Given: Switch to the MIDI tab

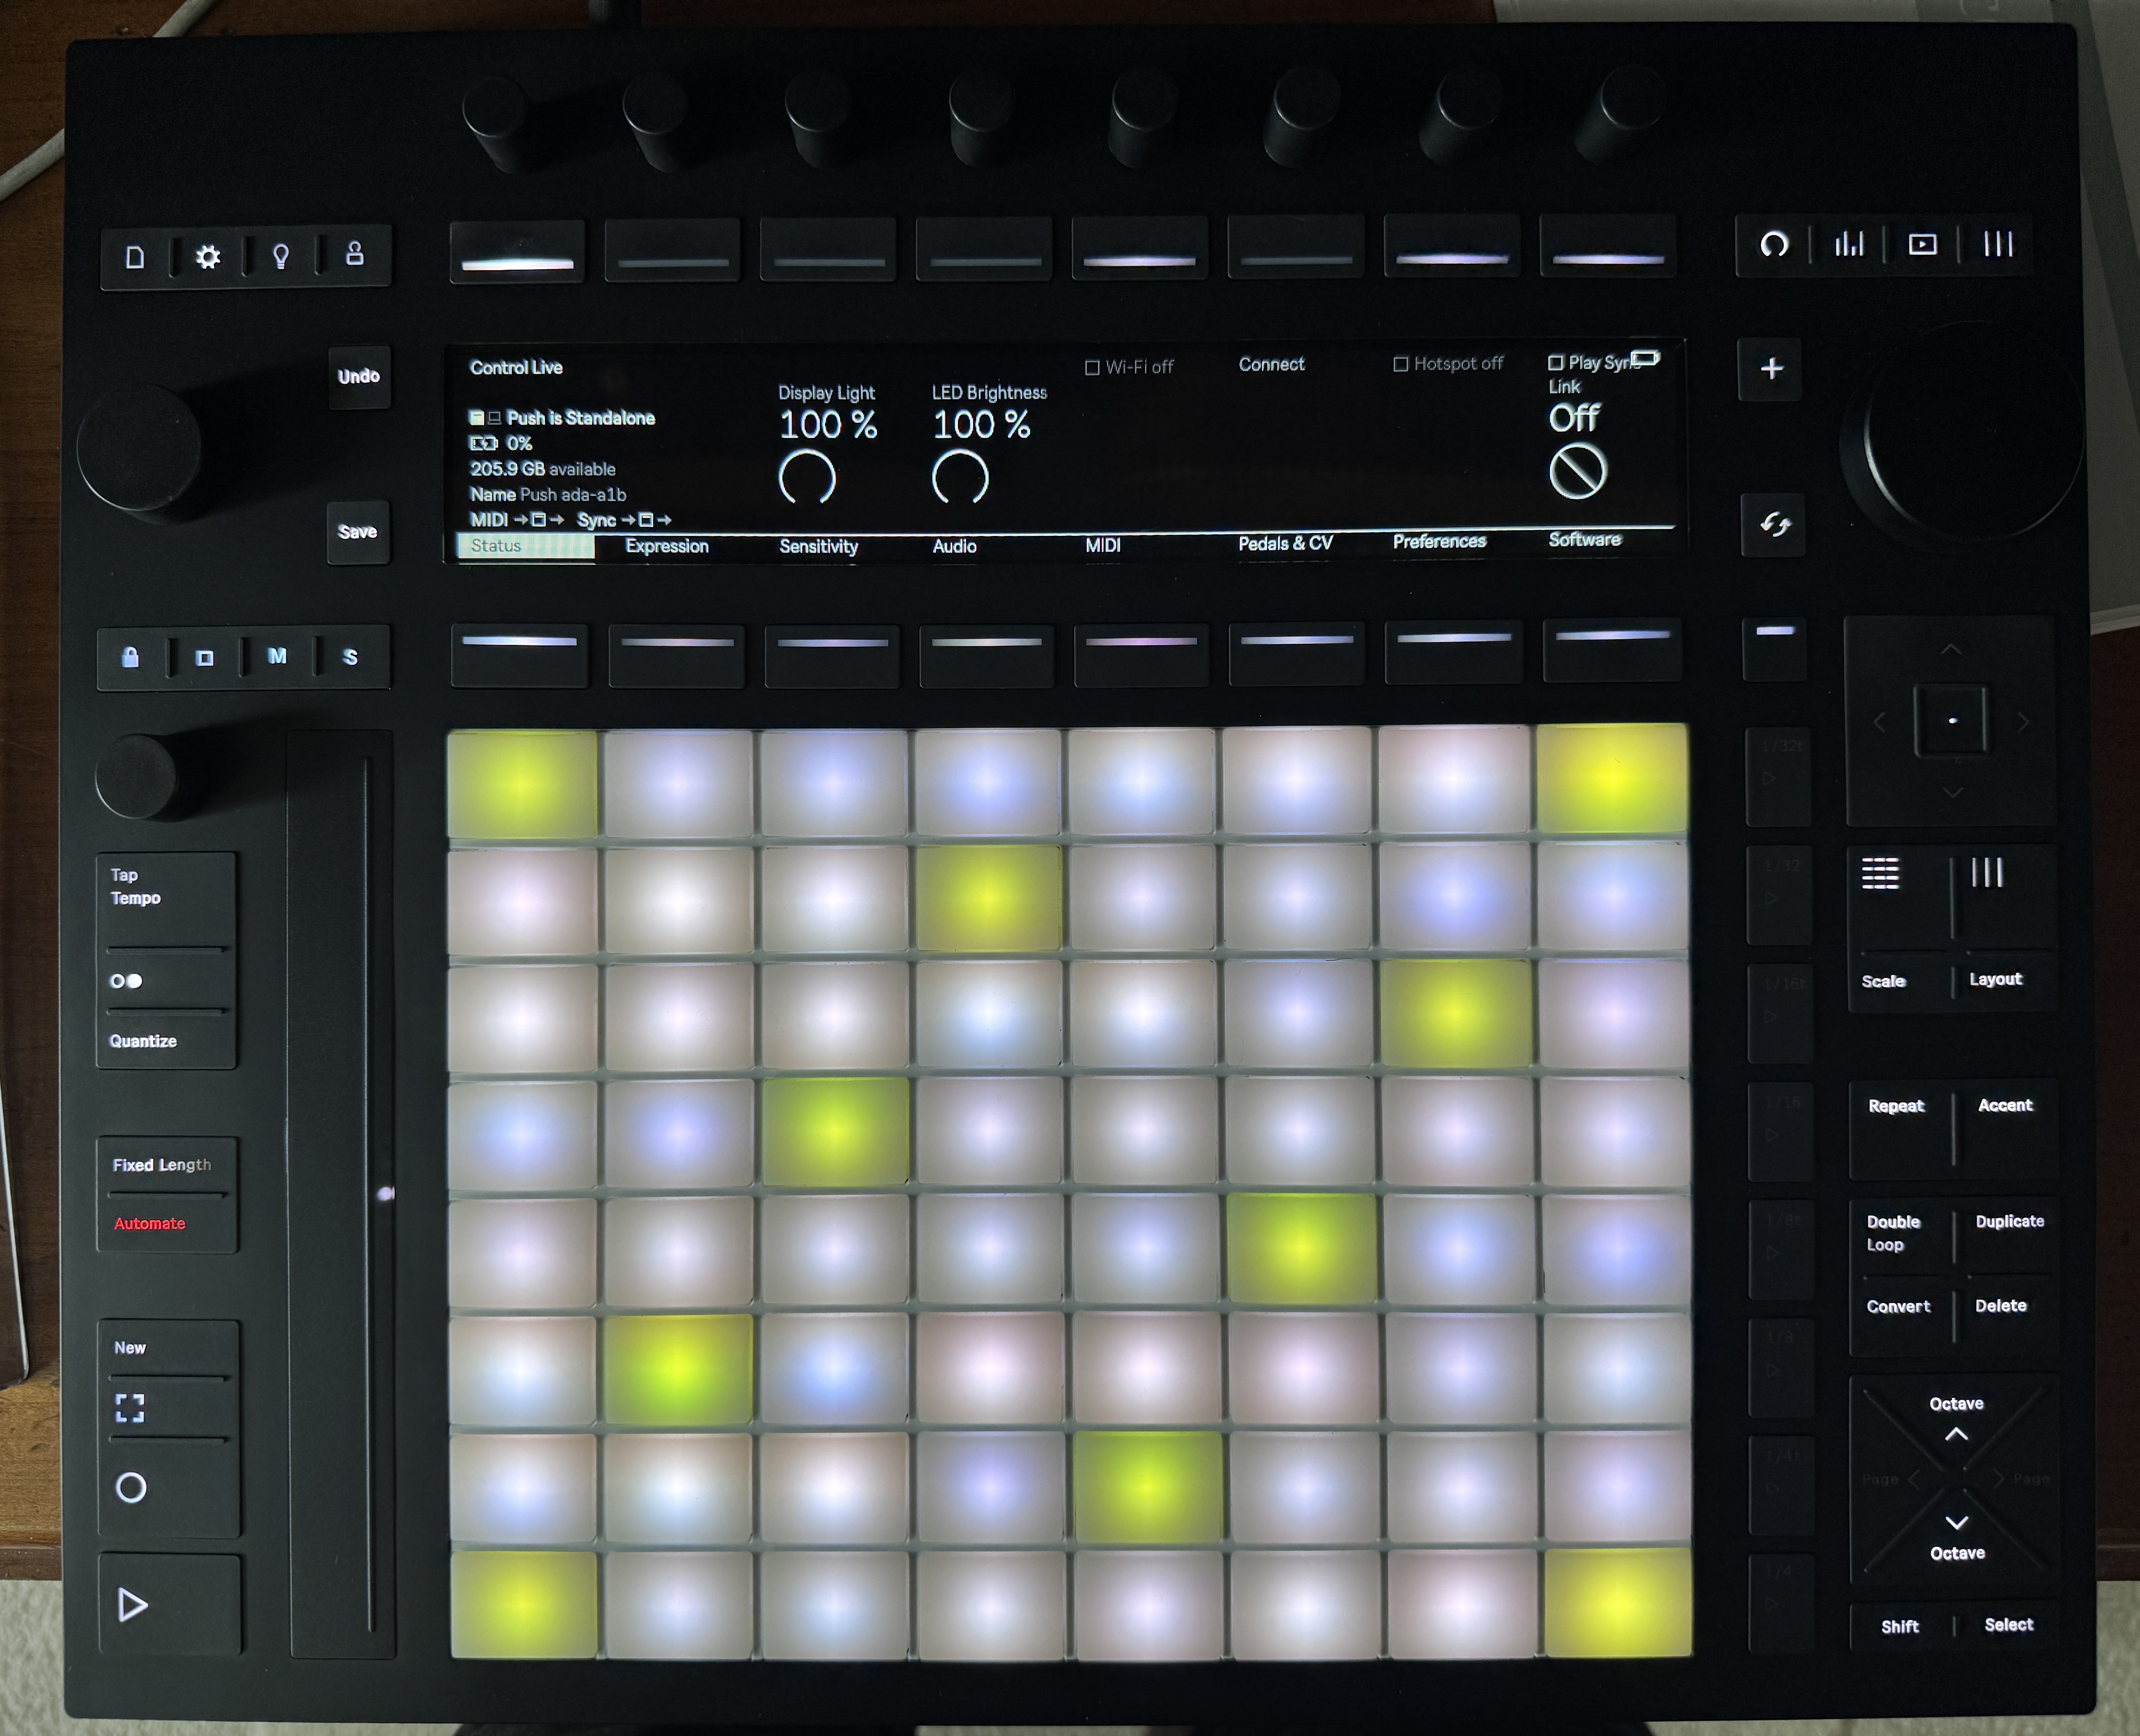Looking at the screenshot, I should click(x=1103, y=545).
